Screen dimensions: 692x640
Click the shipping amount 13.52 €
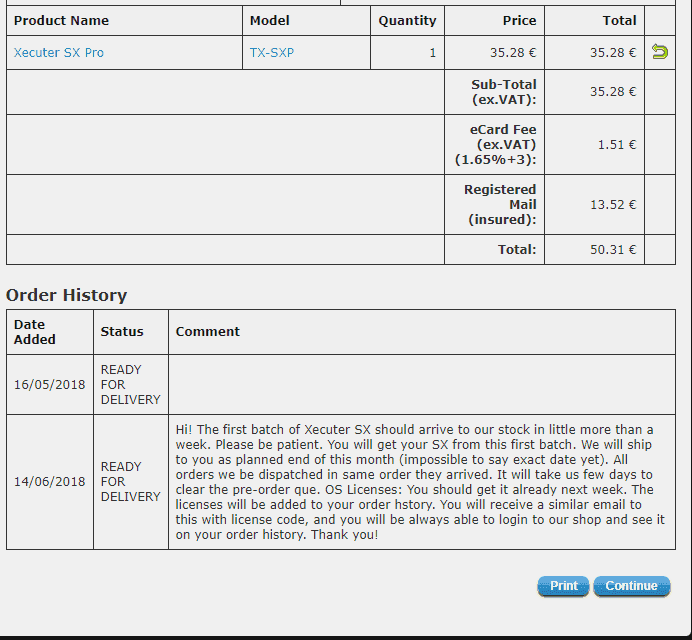click(613, 204)
